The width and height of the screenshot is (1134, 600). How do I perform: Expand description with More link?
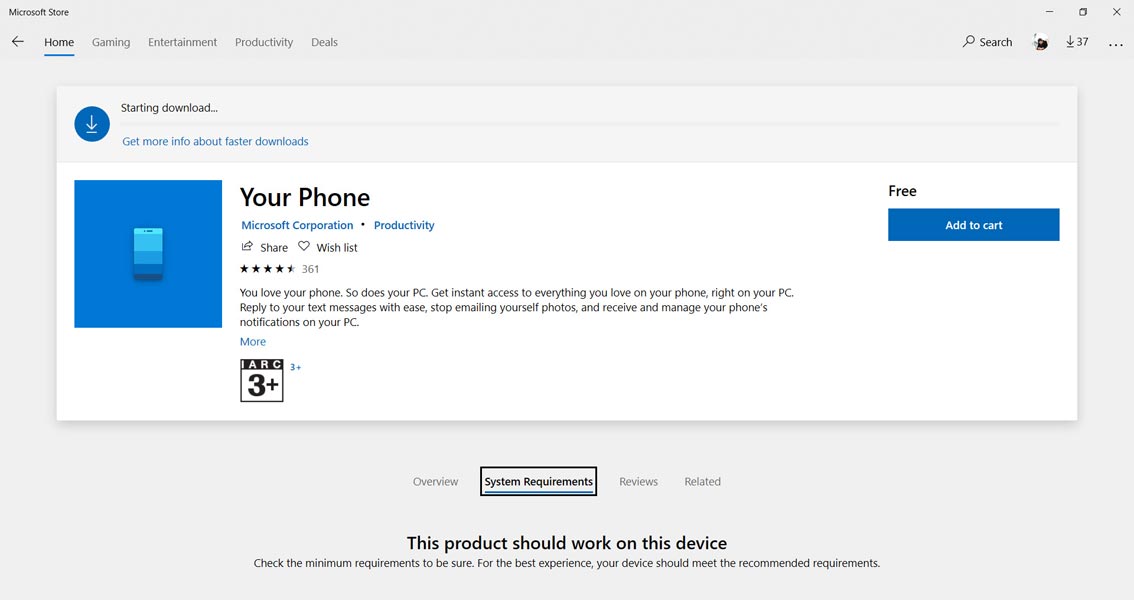[253, 342]
